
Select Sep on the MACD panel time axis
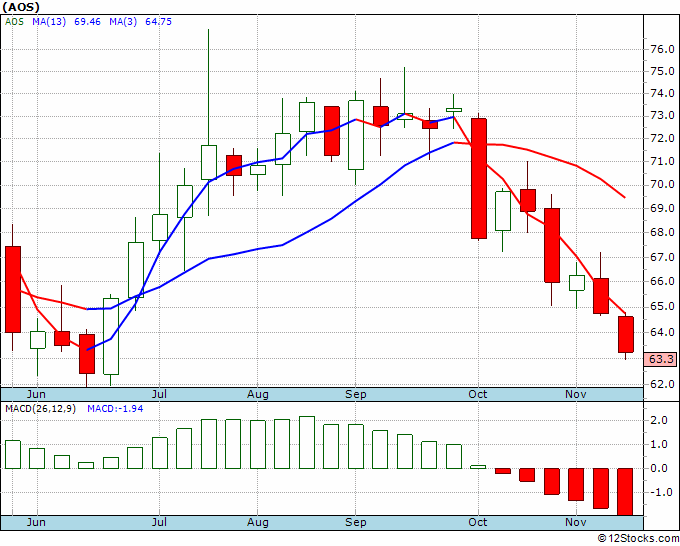pos(356,522)
